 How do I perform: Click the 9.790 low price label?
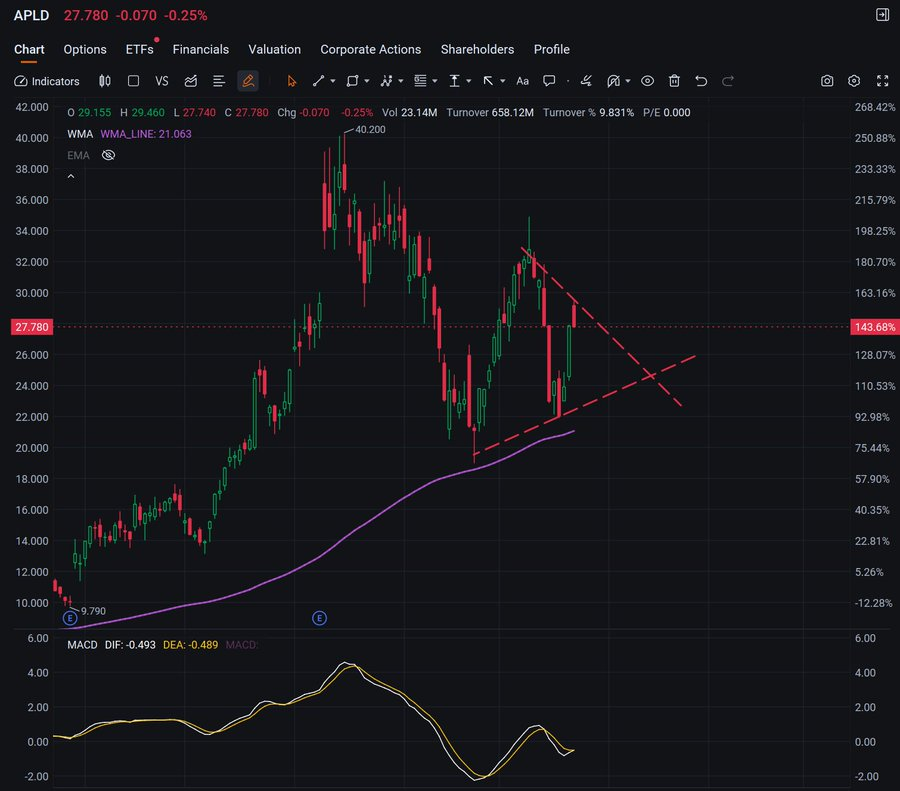[93, 611]
